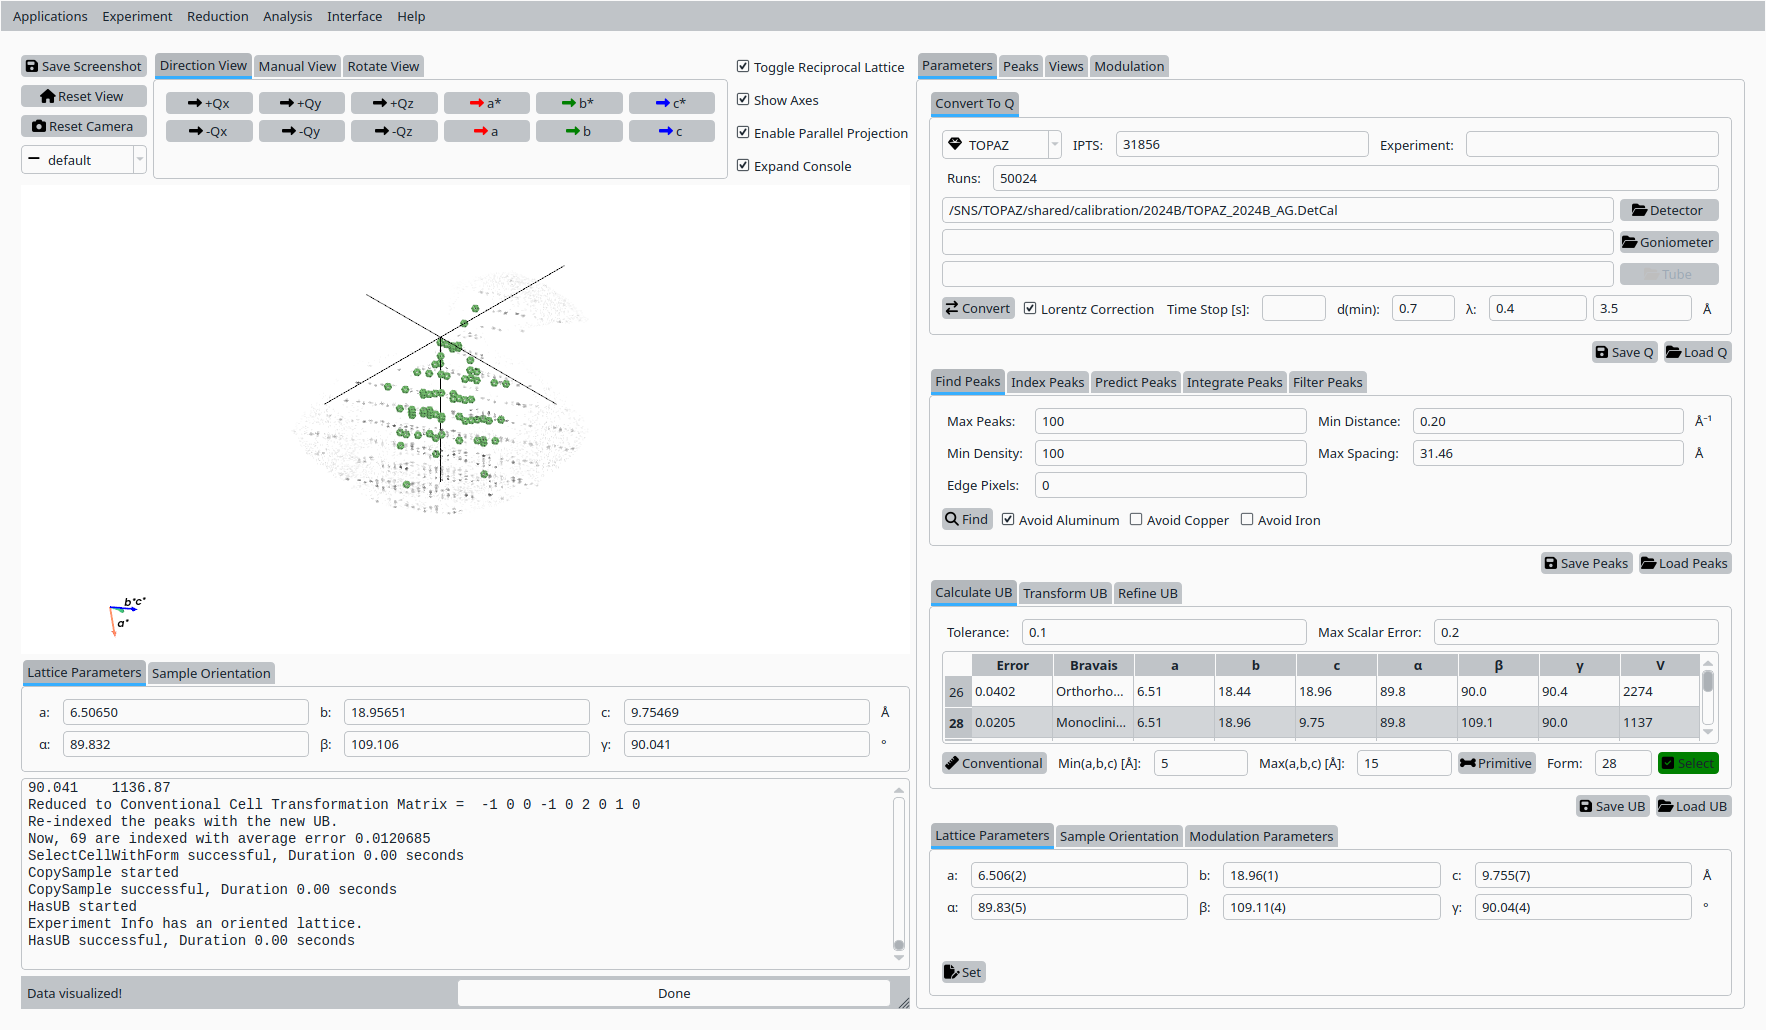Open the Detector calibration file browser
Viewport: 1766px width, 1030px height.
[x=1668, y=210]
